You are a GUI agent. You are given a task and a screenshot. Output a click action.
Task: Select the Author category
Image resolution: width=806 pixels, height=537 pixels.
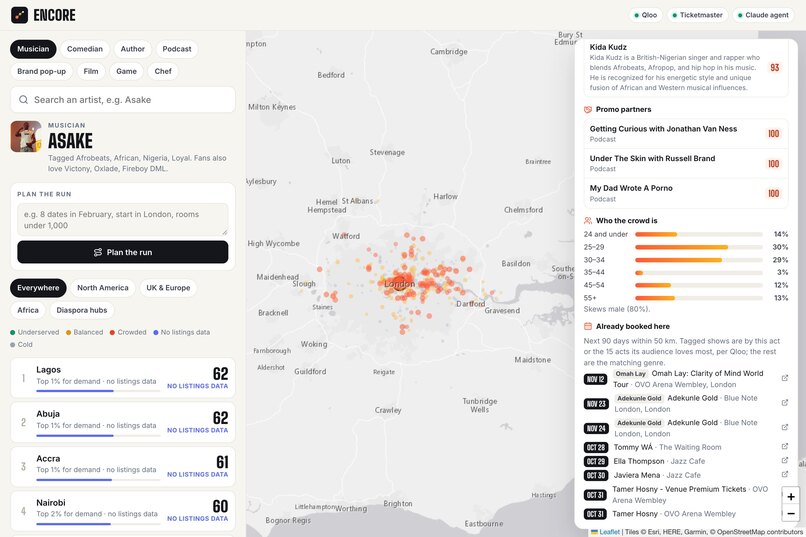(133, 49)
